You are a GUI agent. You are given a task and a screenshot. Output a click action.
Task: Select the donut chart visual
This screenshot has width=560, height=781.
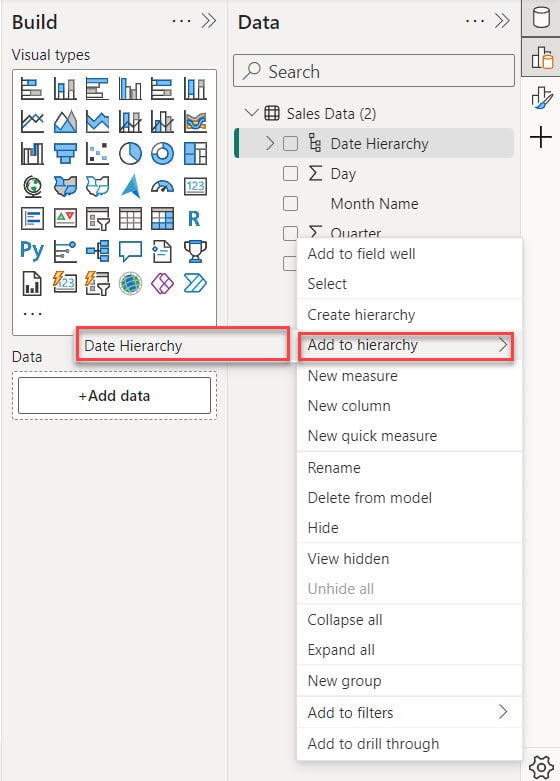click(162, 154)
